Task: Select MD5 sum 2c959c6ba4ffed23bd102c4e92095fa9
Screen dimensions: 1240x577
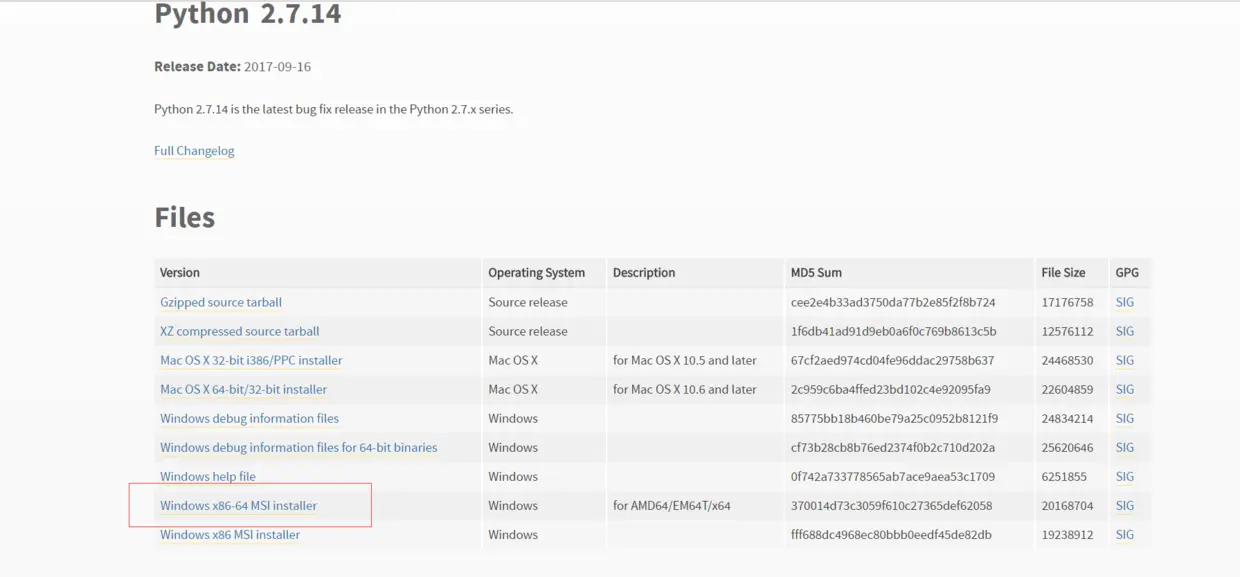Action: pyautogui.click(x=890, y=389)
